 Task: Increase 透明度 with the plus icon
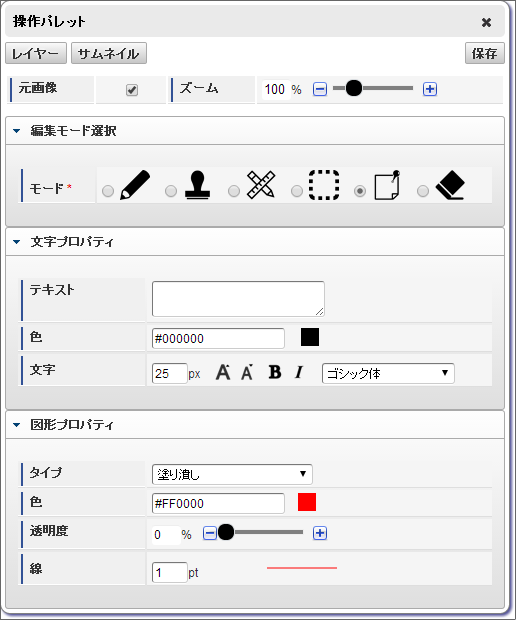[x=320, y=533]
